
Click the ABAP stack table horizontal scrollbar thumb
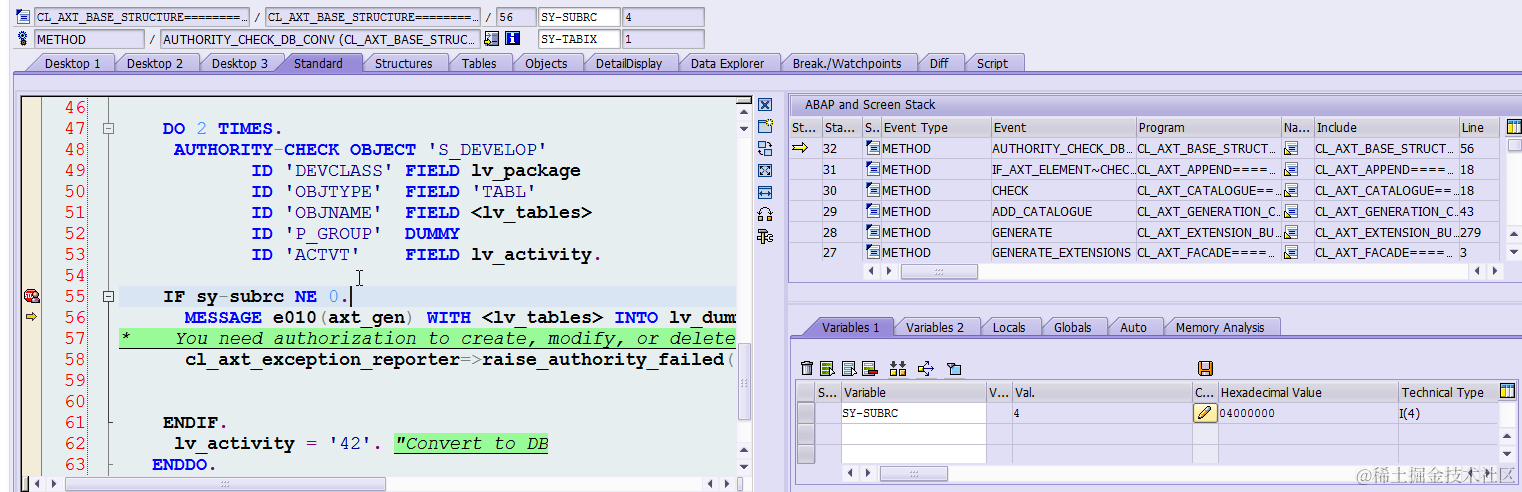[939, 271]
